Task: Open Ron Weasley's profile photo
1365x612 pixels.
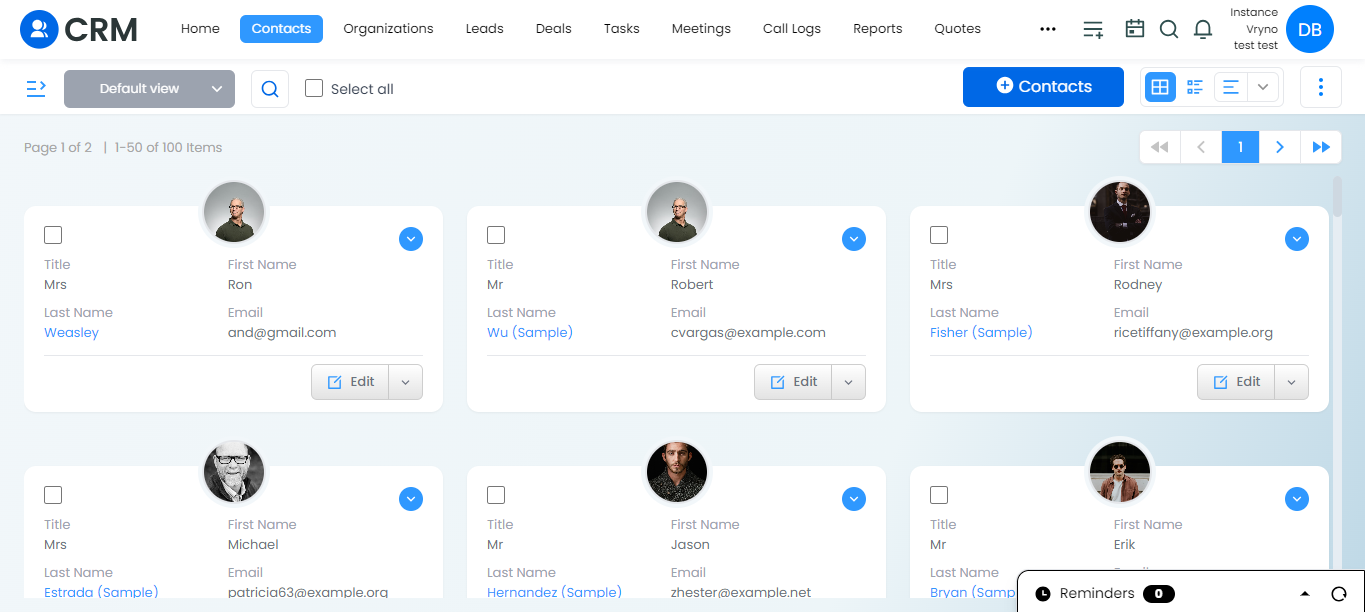Action: 234,212
